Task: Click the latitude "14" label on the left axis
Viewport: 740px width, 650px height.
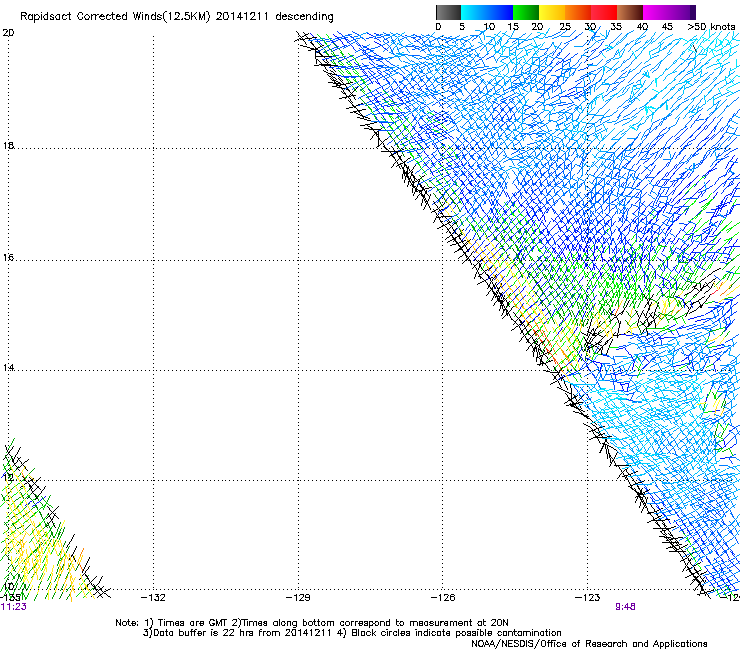Action: [8, 368]
